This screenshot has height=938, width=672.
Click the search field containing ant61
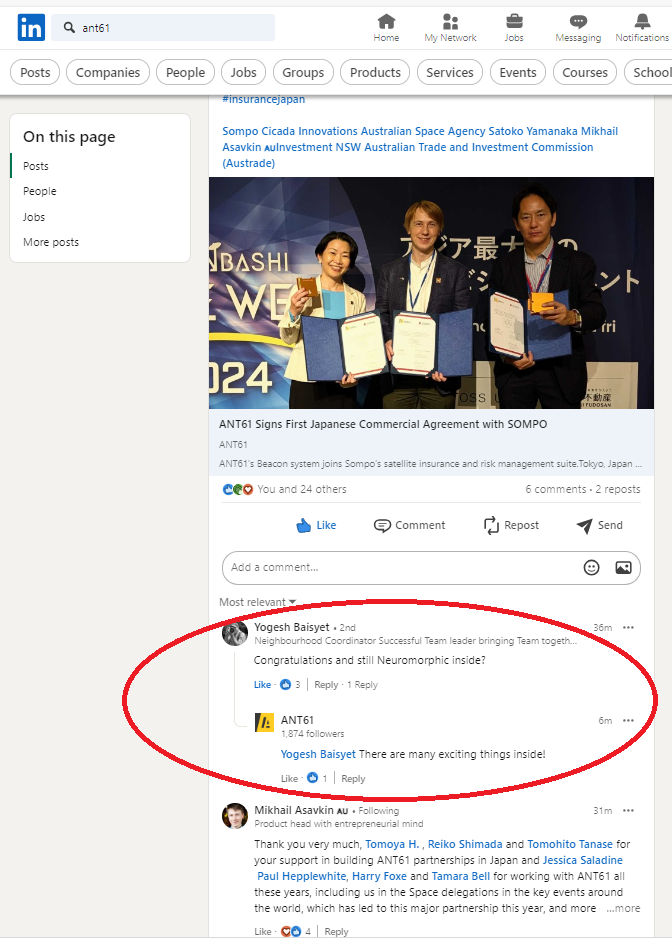click(163, 28)
